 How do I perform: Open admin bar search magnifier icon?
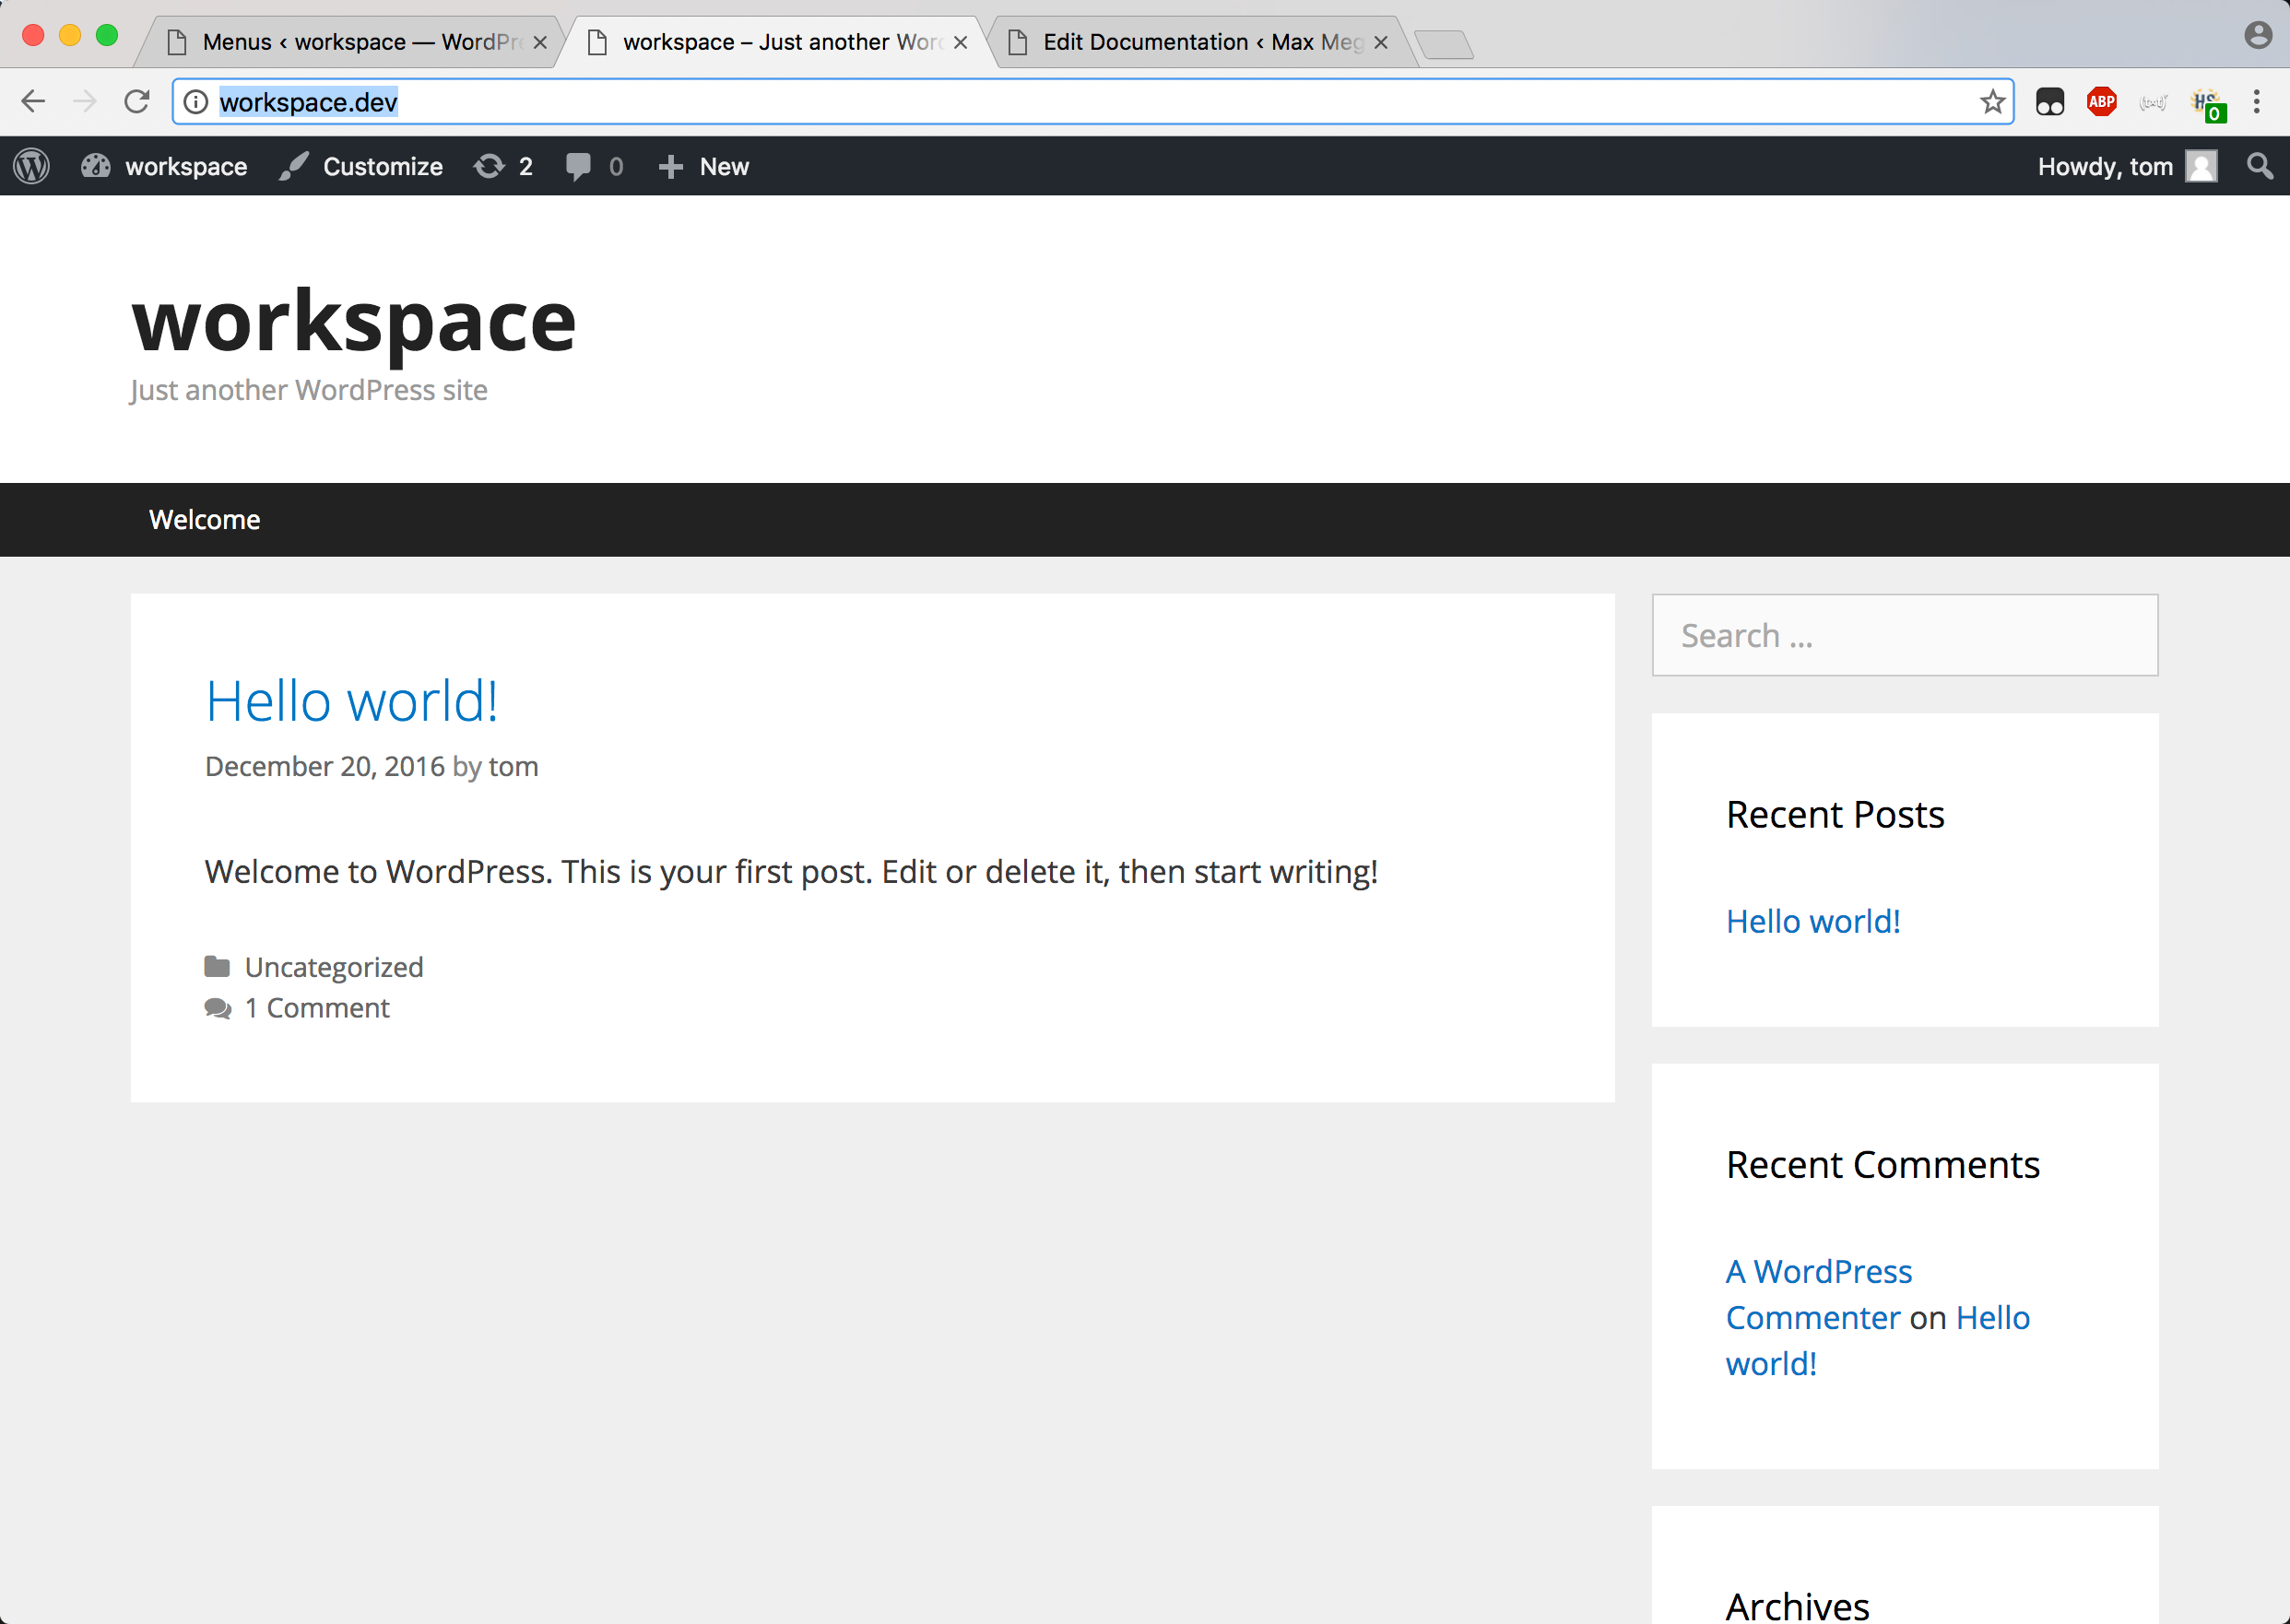click(x=2259, y=166)
